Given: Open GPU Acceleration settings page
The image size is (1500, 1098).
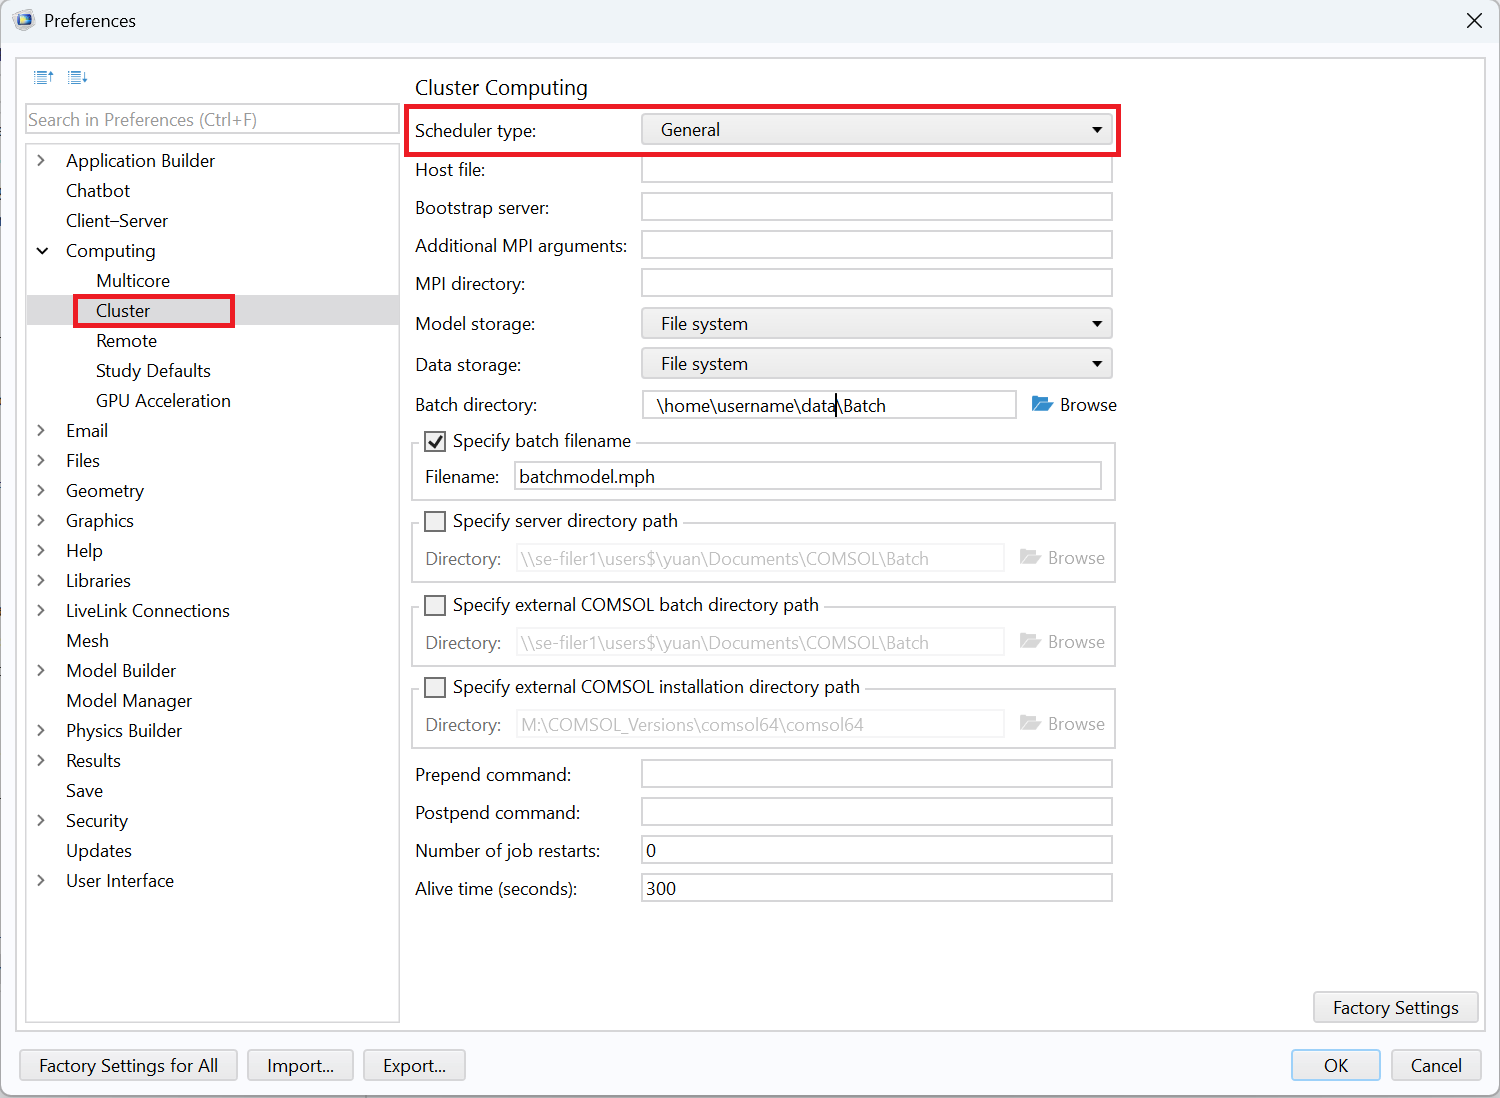Looking at the screenshot, I should (163, 400).
